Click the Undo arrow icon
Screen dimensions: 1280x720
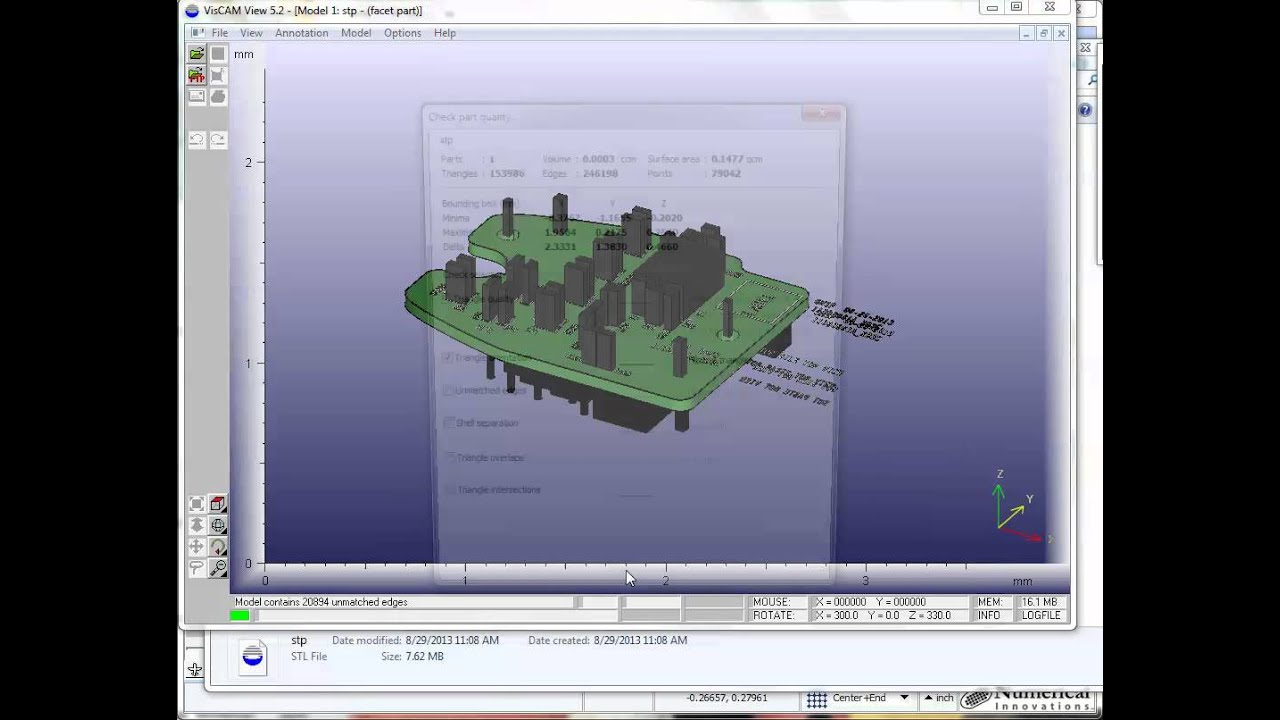[197, 140]
